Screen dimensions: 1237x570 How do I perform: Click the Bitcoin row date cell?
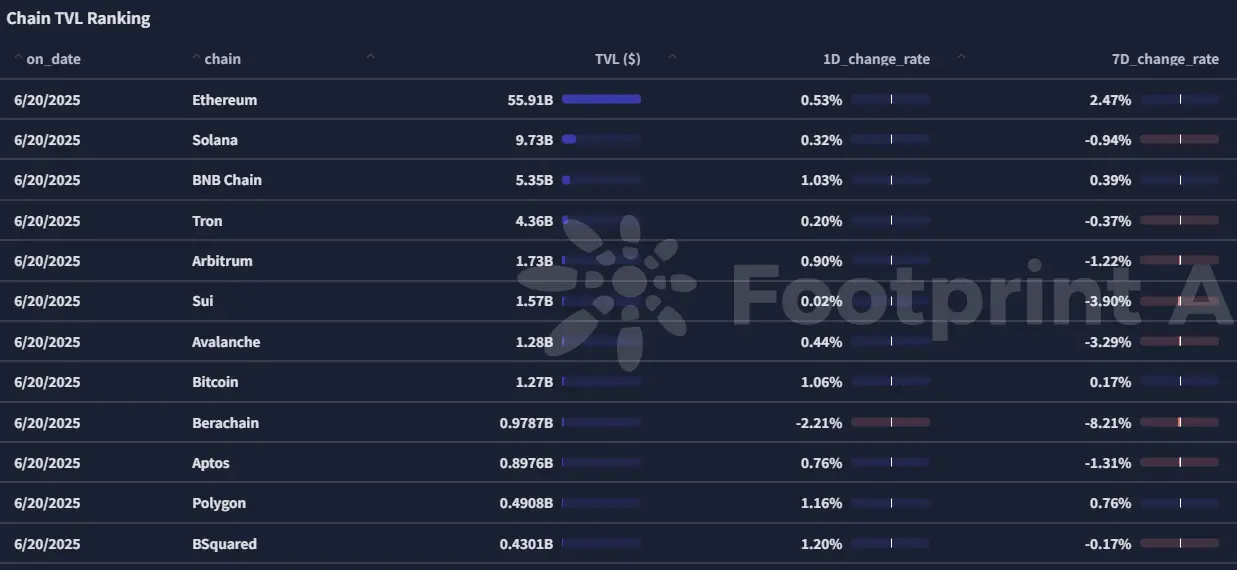click(47, 382)
